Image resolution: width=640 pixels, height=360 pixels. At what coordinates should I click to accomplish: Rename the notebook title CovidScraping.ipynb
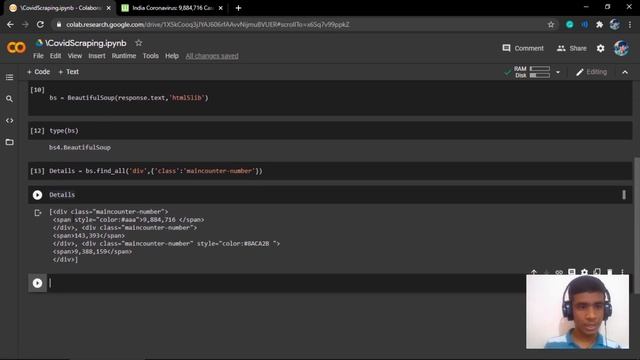pyautogui.click(x=86, y=43)
